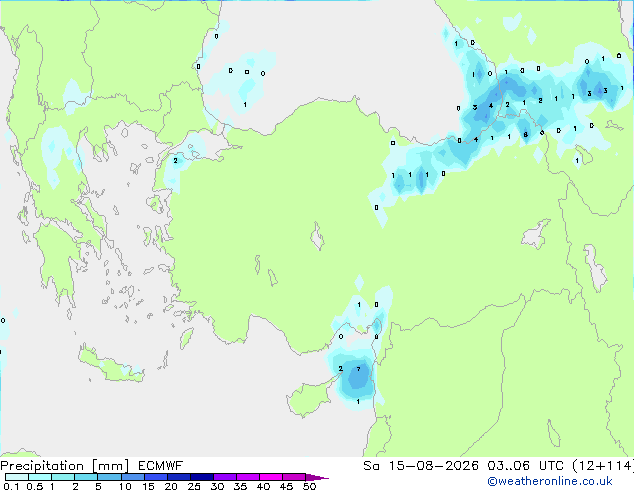Image resolution: width=634 pixels, height=490 pixels.
Task: Click on the island of Crete
Action: coord(110,366)
